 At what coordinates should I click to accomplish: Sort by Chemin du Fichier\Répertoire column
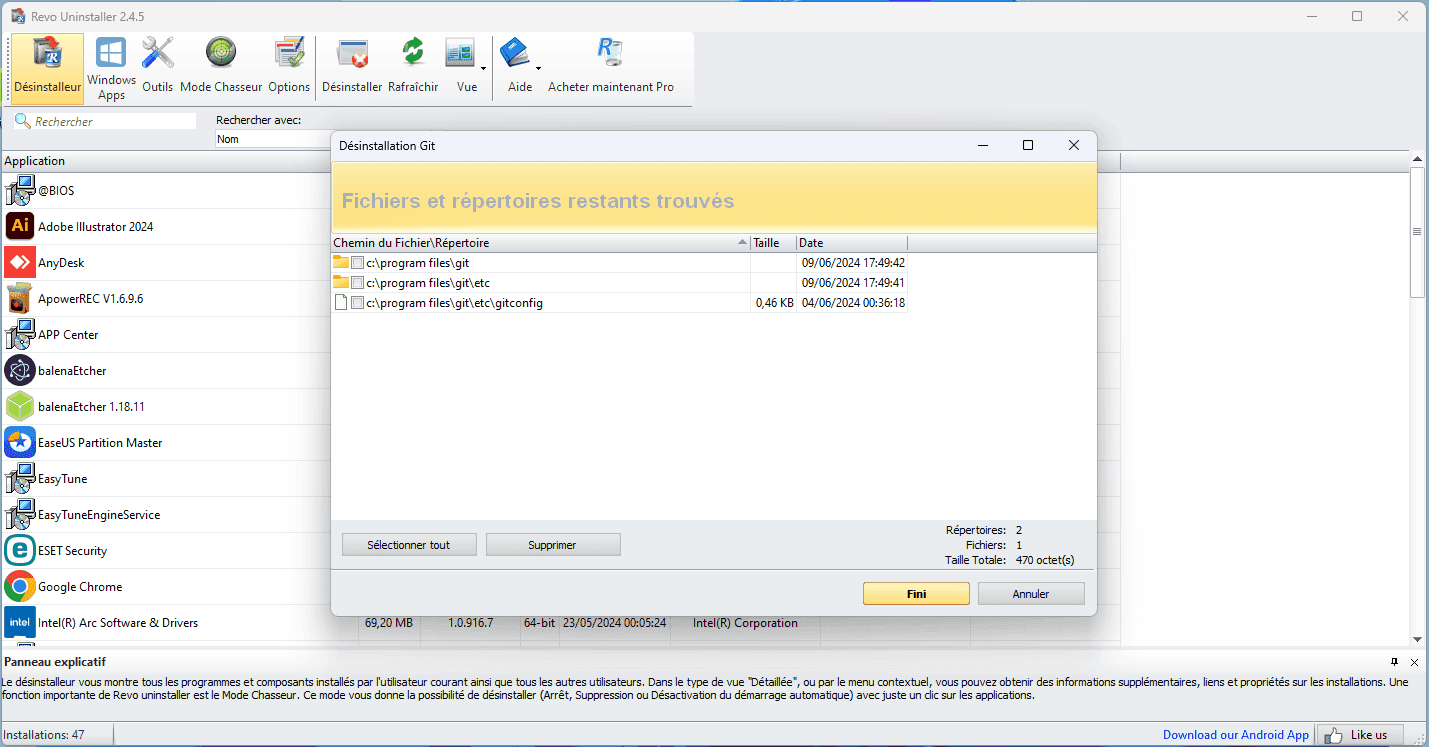click(x=541, y=243)
